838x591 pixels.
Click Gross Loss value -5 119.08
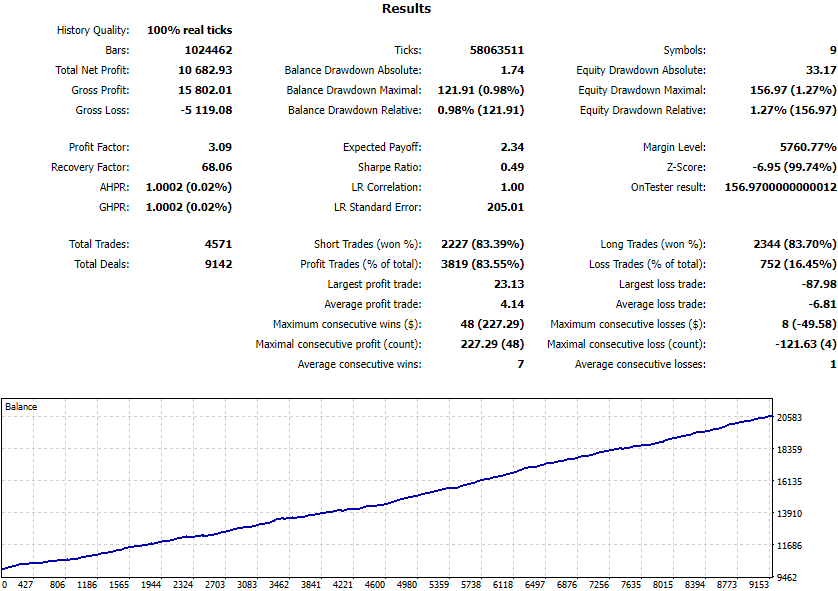click(x=206, y=110)
